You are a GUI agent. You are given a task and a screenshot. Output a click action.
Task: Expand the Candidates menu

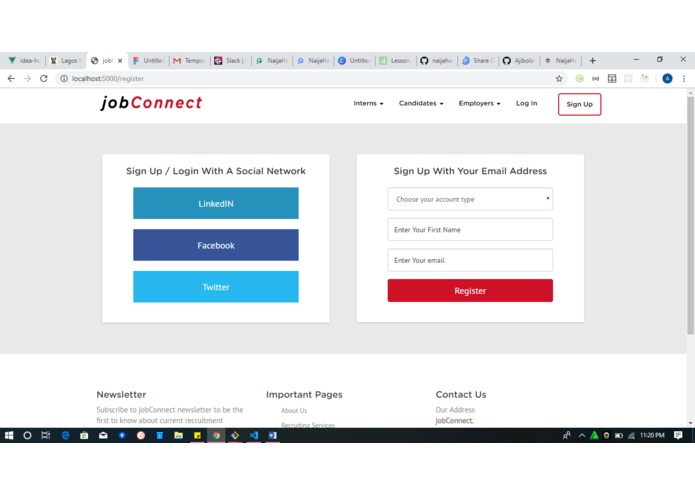(421, 103)
